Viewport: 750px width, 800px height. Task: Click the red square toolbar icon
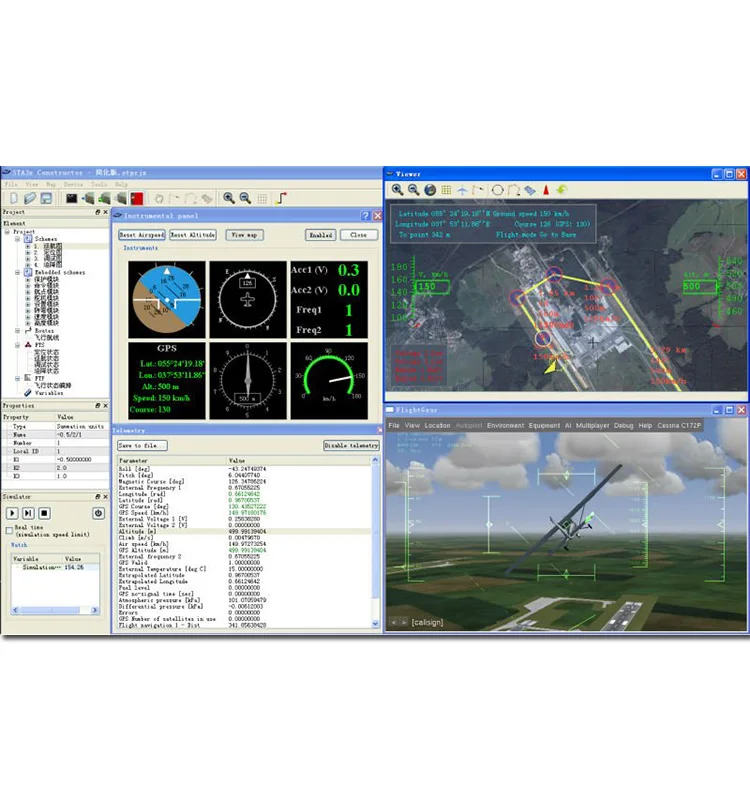click(137, 198)
